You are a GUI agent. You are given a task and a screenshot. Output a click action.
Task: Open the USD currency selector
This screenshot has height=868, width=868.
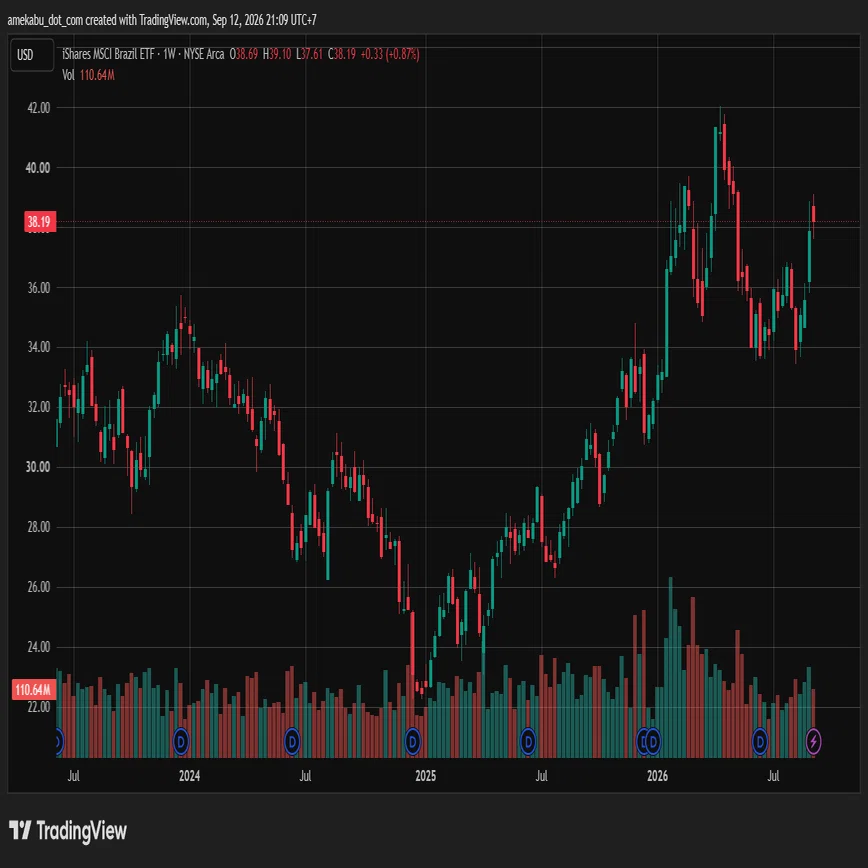pos(32,55)
